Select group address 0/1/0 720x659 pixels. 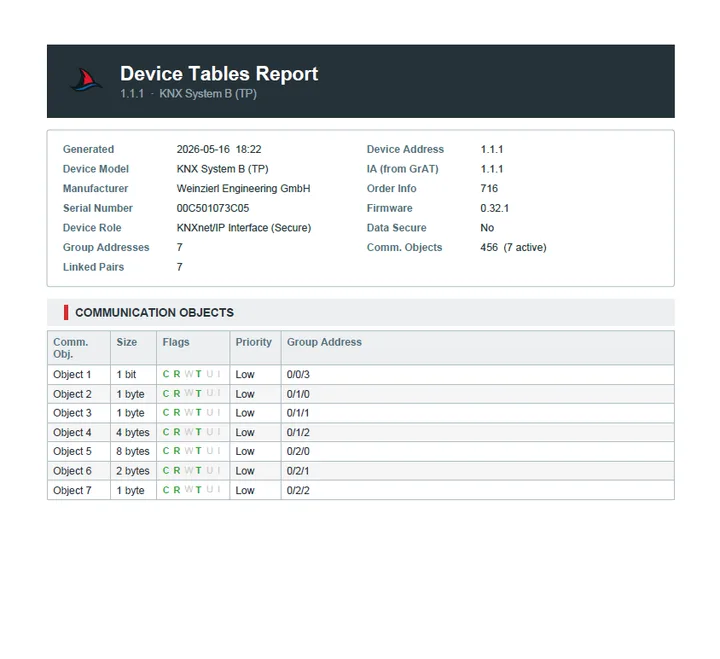pos(298,394)
